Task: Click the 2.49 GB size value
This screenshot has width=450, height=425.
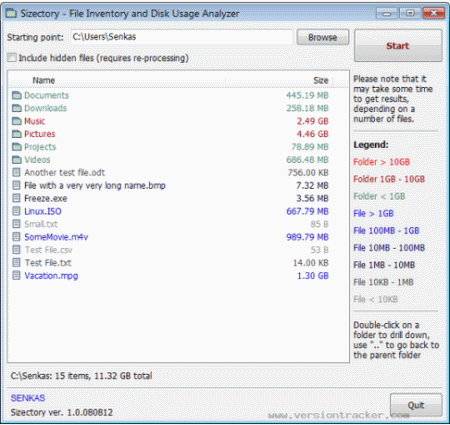Action: [313, 121]
